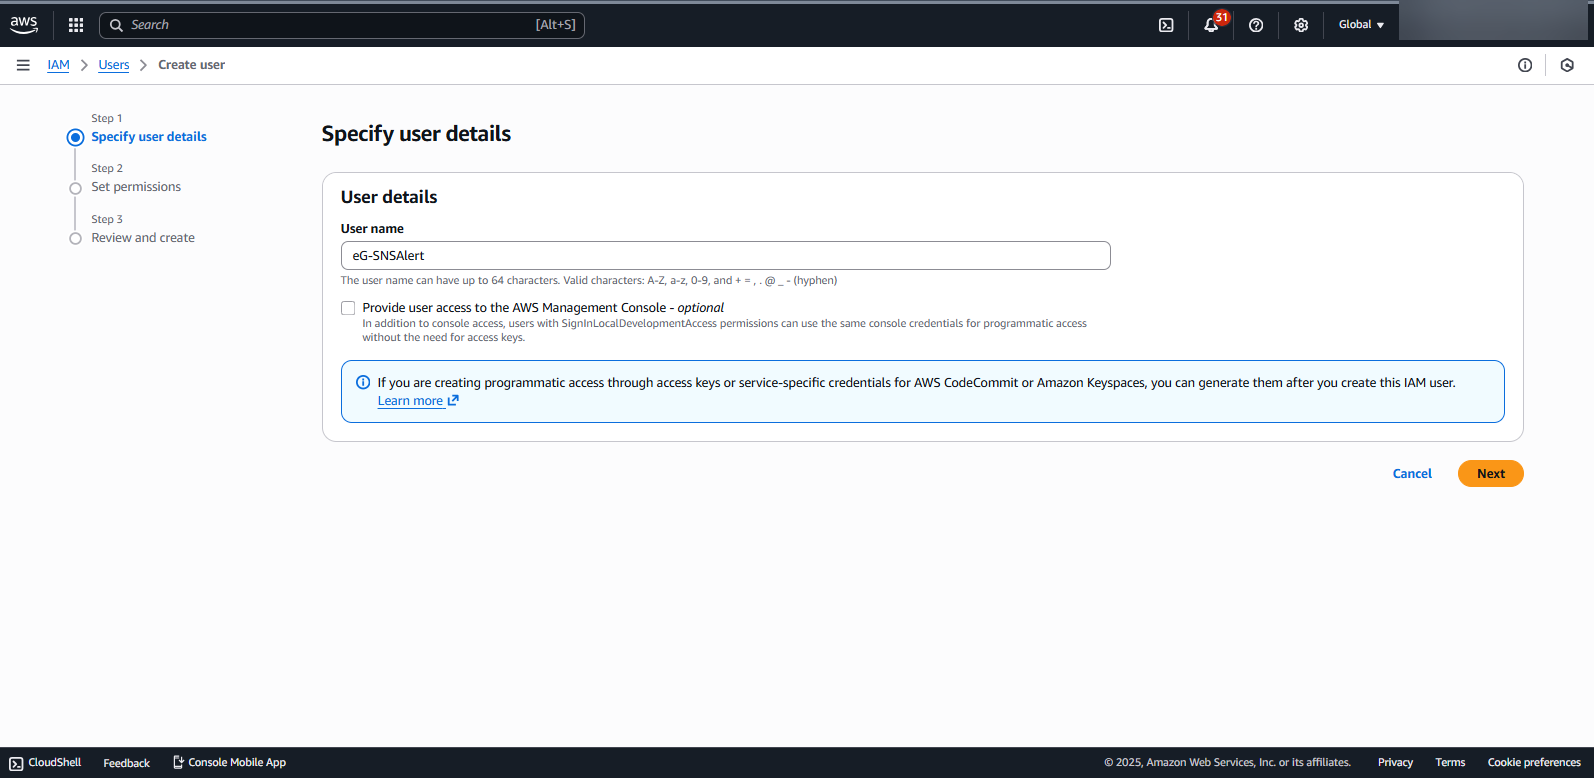Cancel the user creation
The height and width of the screenshot is (778, 1594).
1412,474
